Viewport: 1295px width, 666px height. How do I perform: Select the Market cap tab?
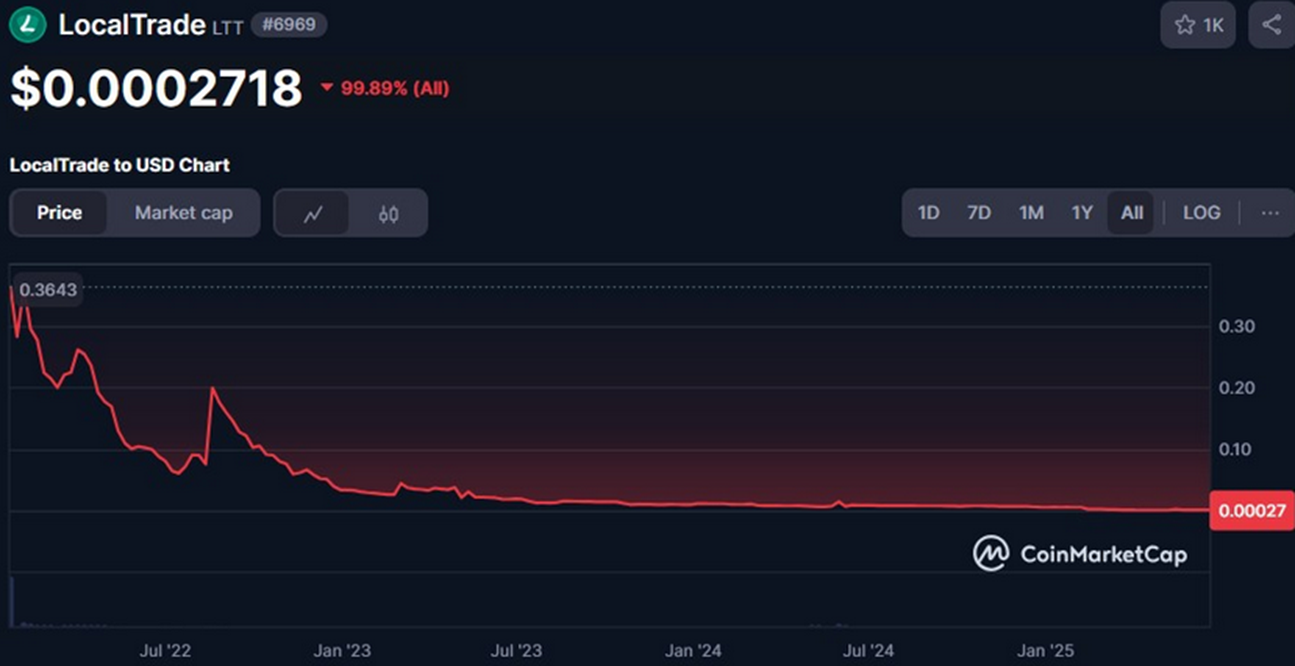click(184, 213)
